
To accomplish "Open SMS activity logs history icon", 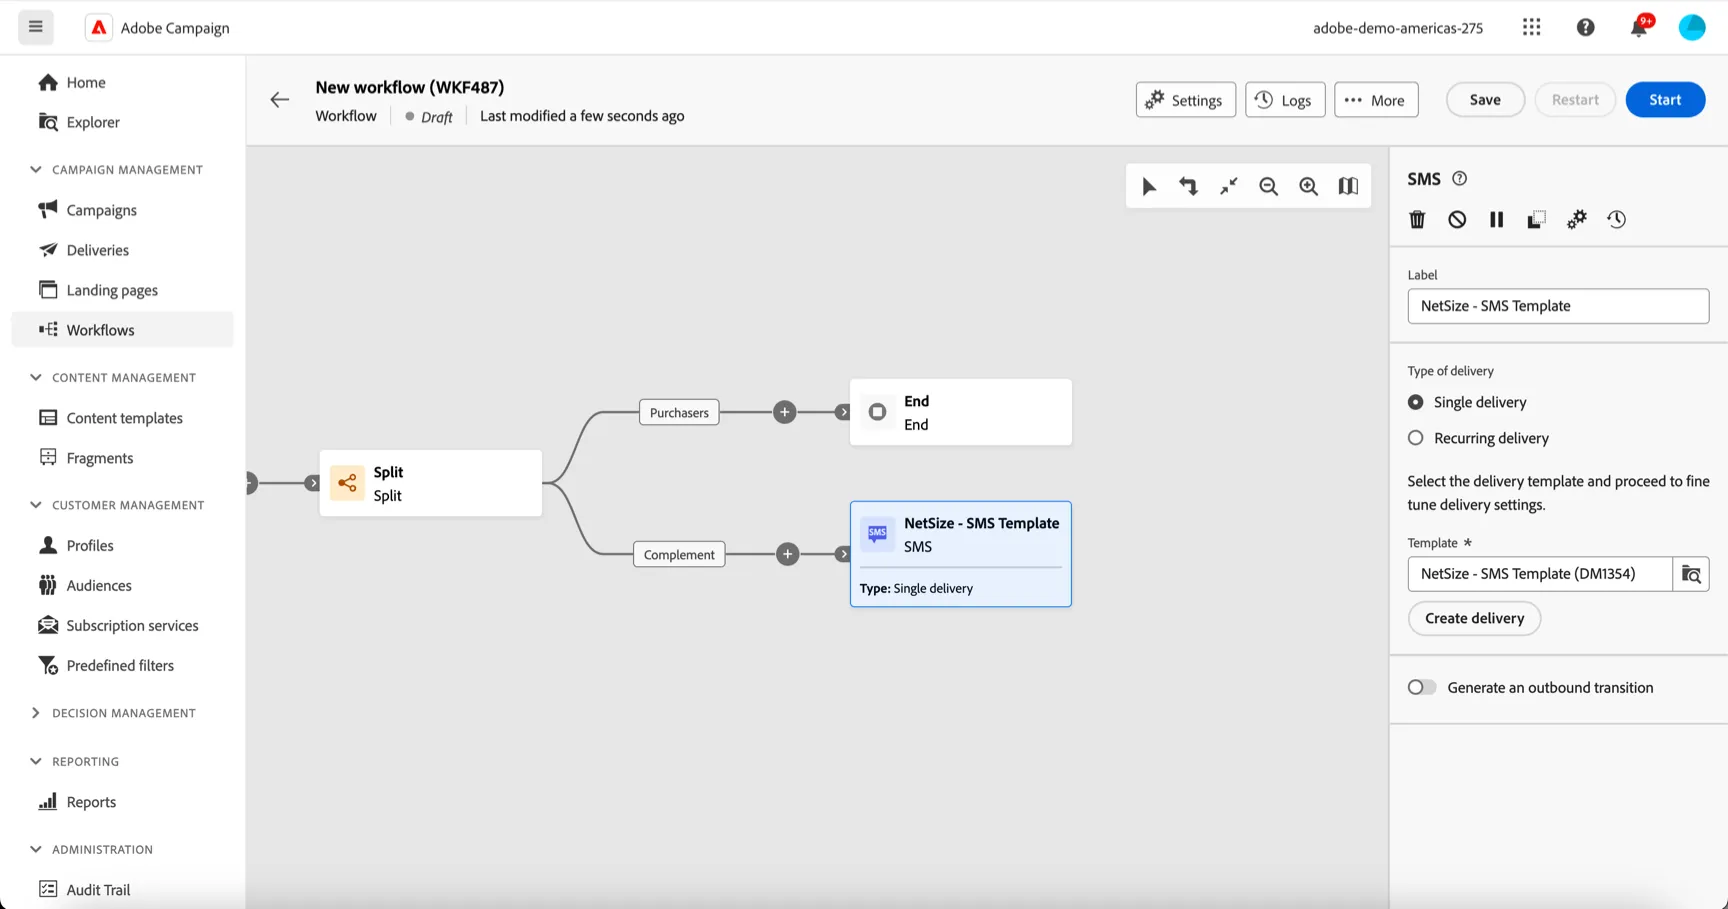I will (x=1617, y=219).
